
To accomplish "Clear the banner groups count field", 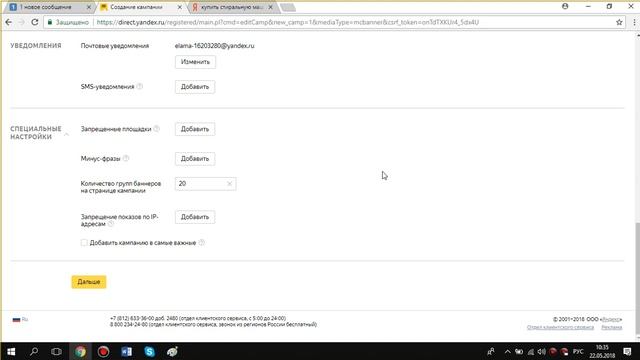I will tap(229, 184).
